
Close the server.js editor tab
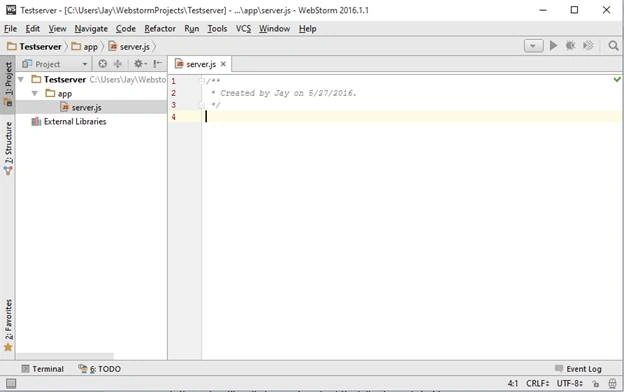point(223,64)
